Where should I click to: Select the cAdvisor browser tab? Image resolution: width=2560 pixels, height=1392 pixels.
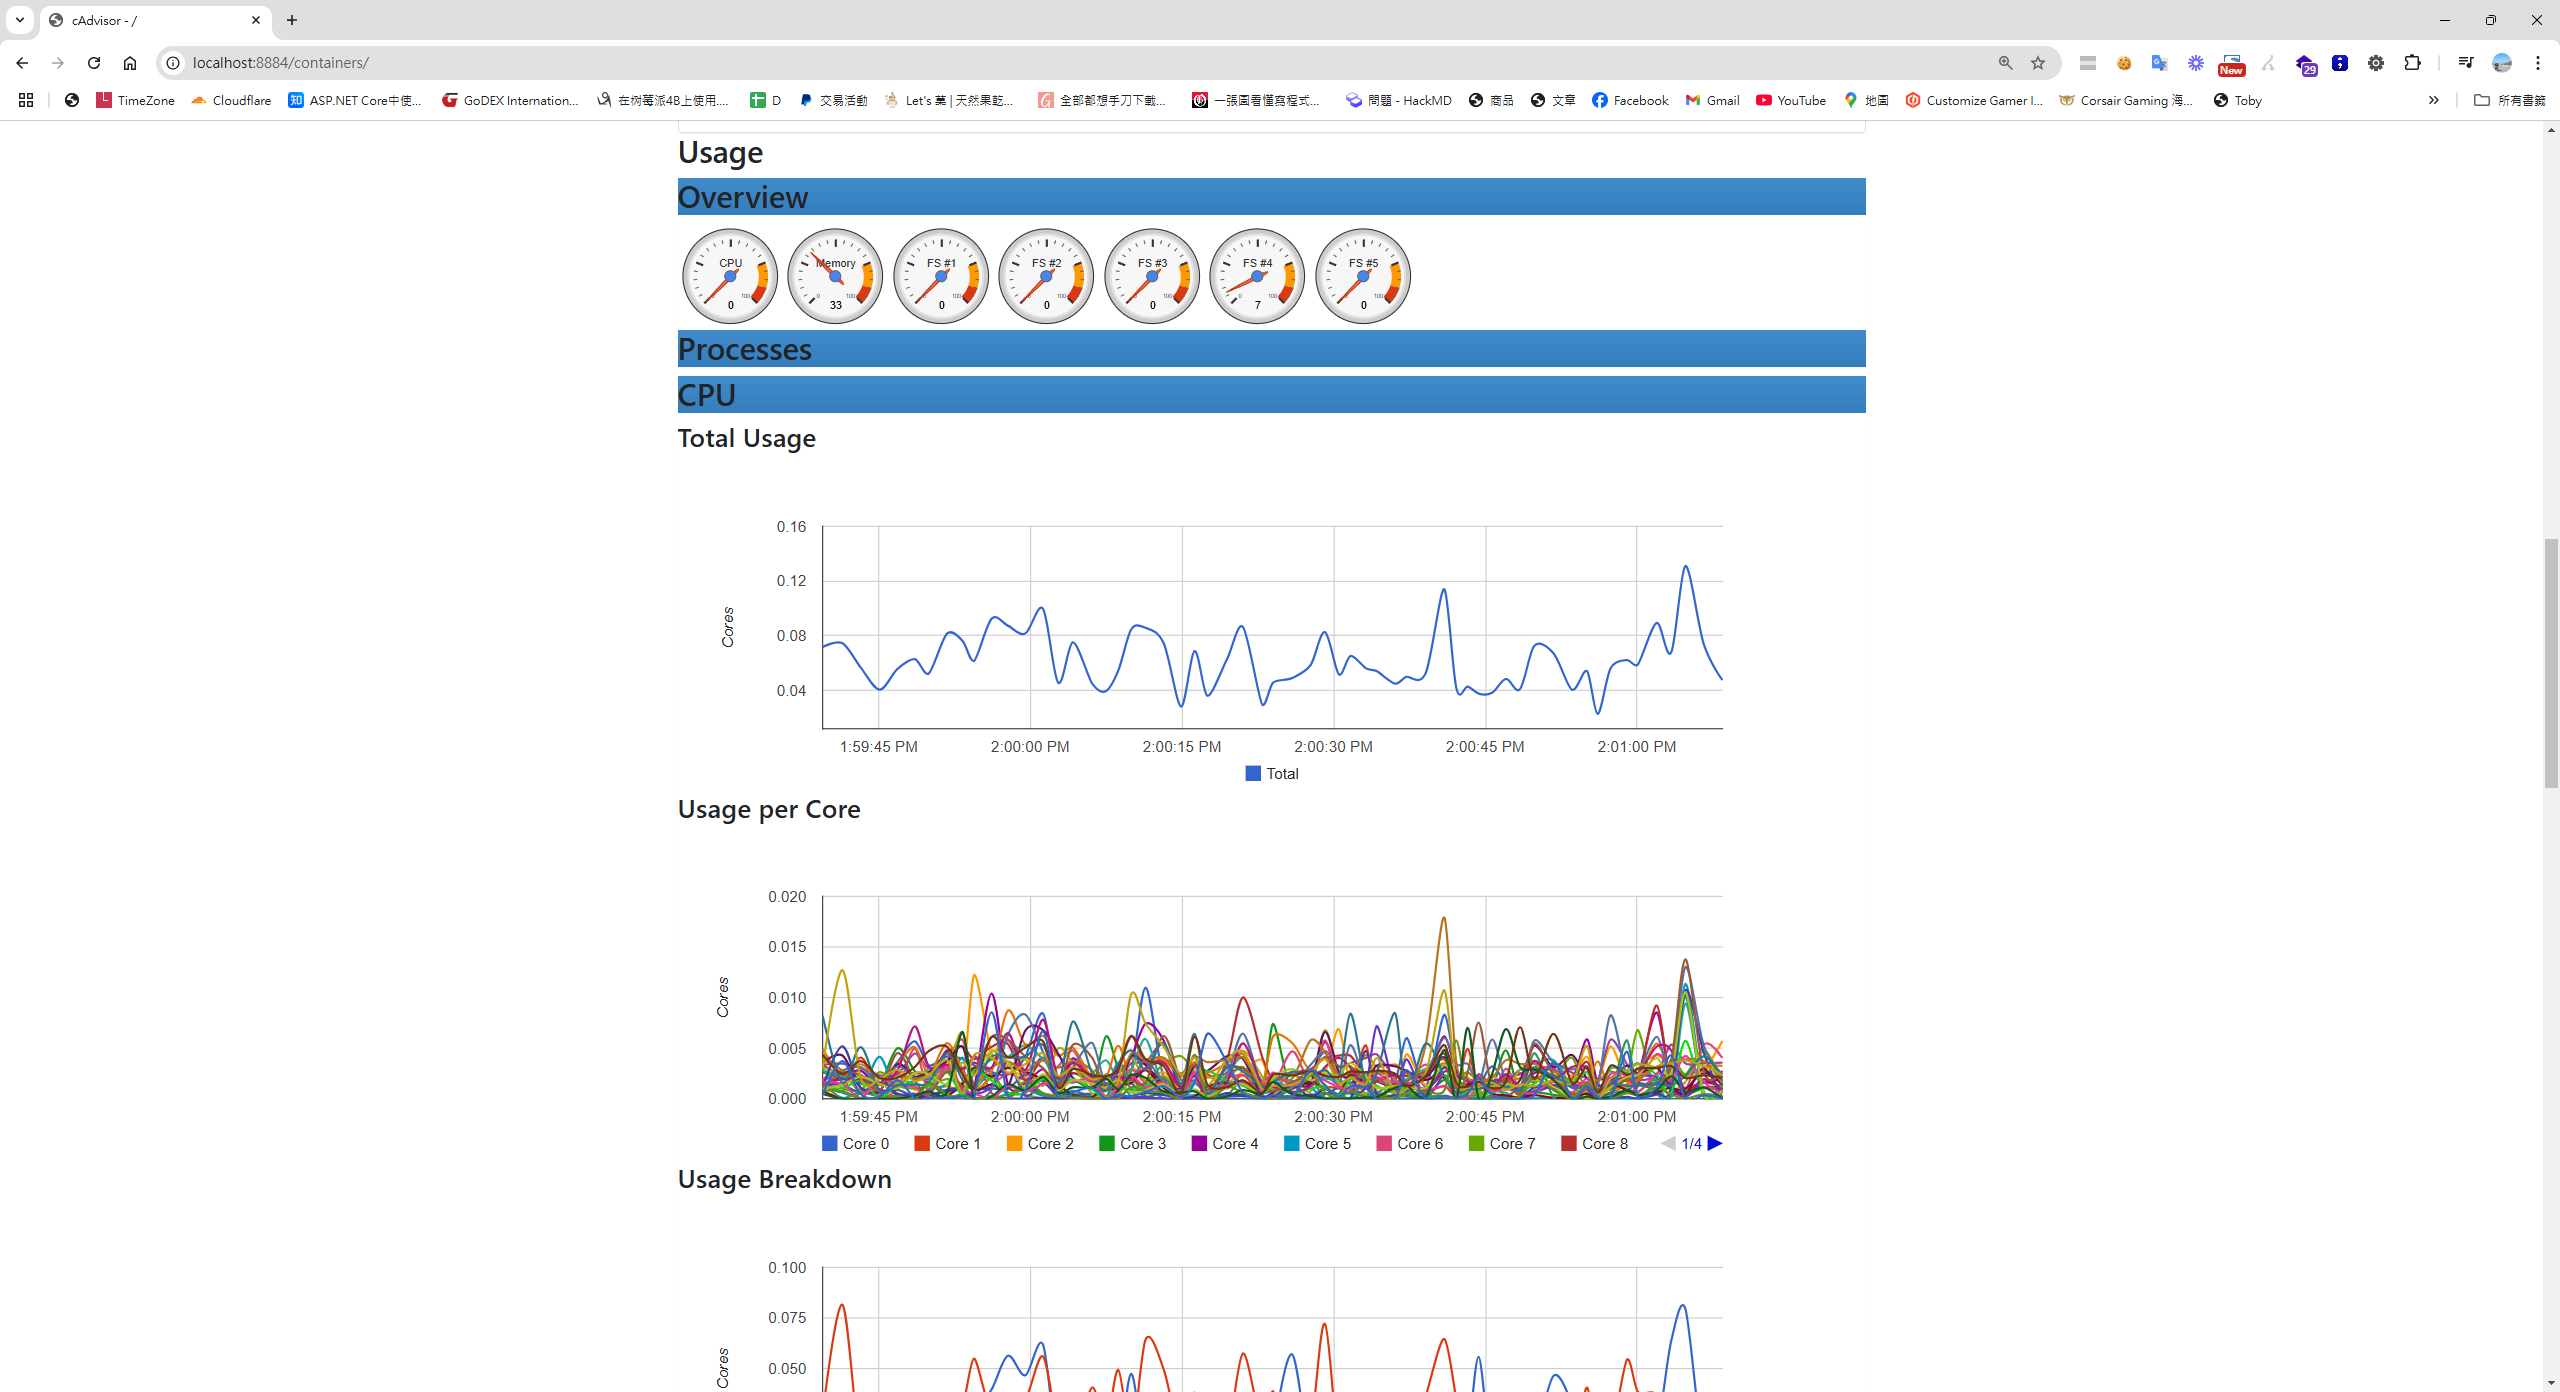140,20
